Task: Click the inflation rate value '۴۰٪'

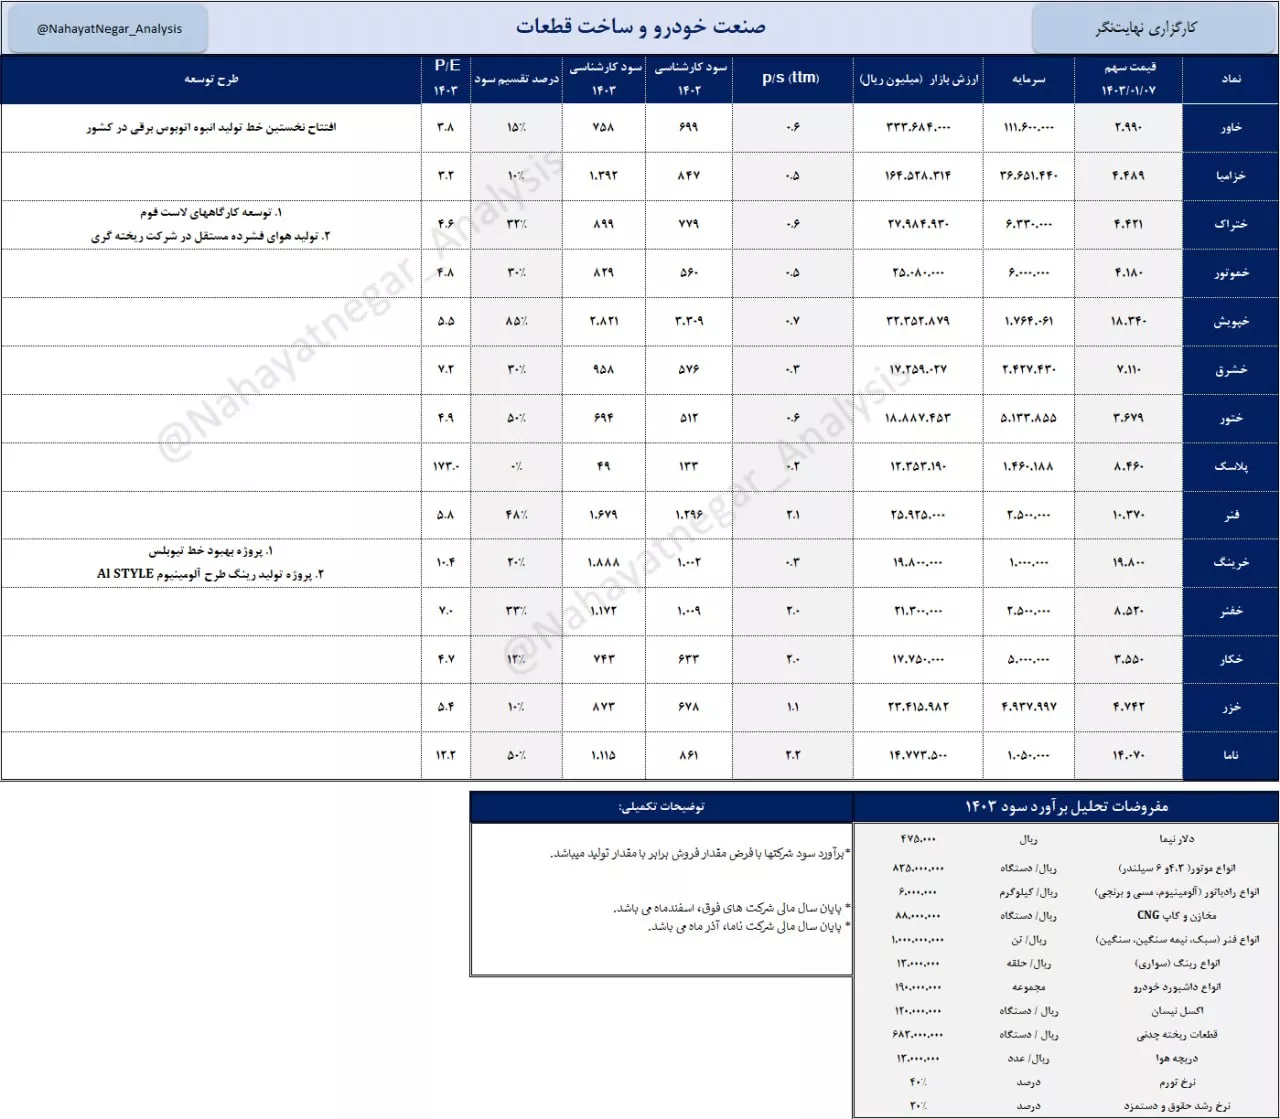Action: tap(918, 1082)
